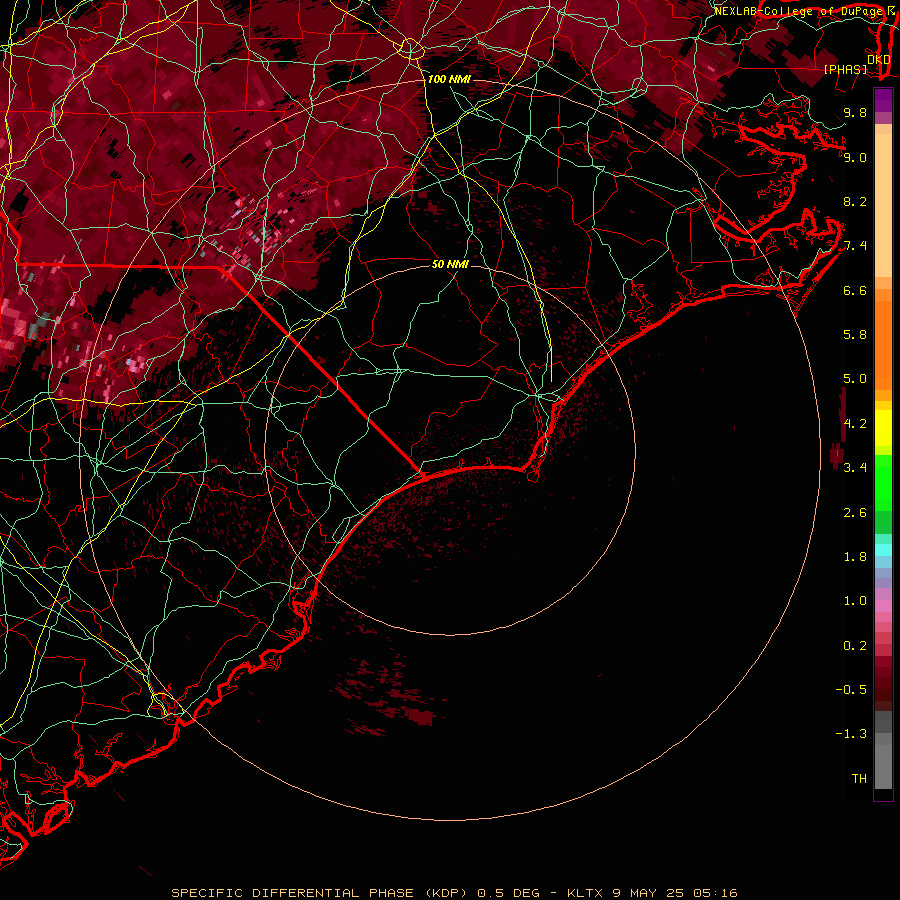Click the '3.4' scale value

coord(855,467)
